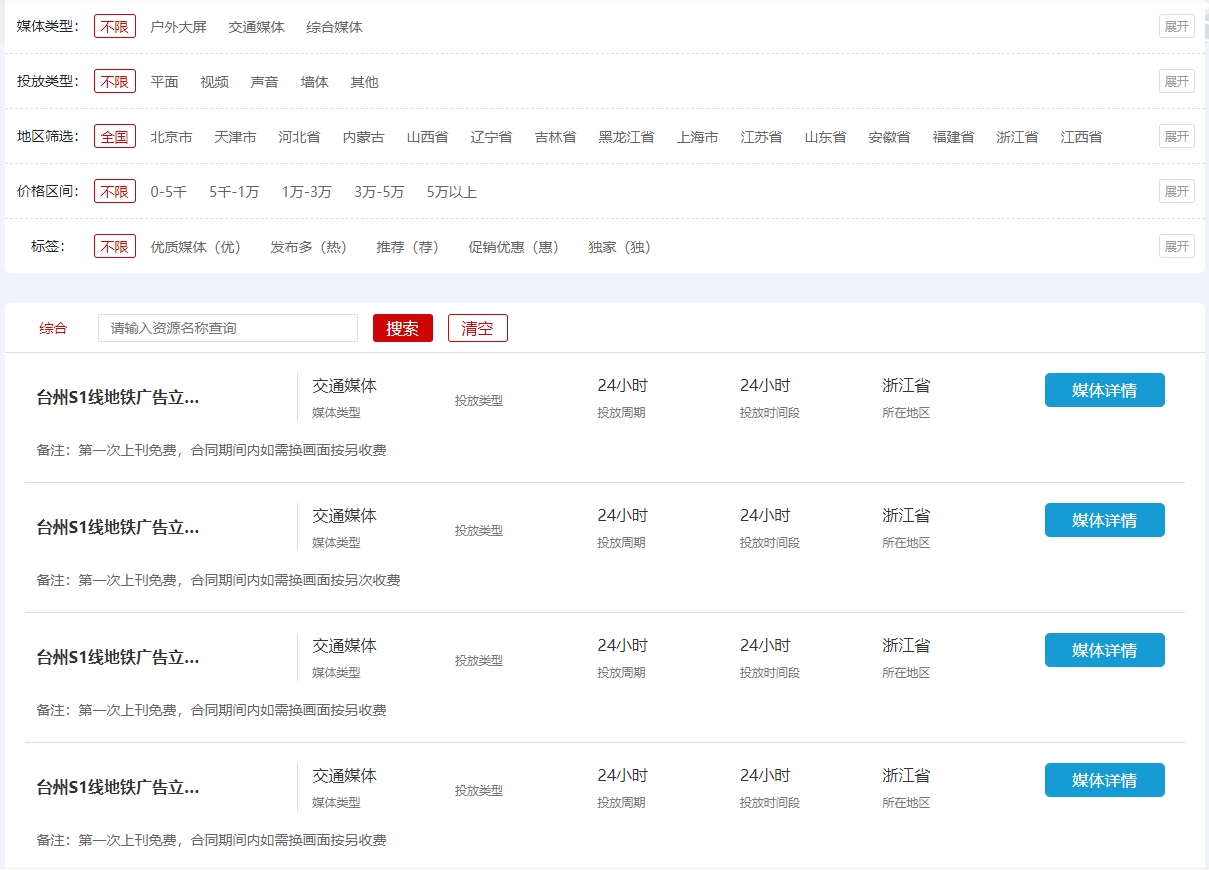
Task: Expand the 媒体类型 filter row
Action: point(1176,27)
